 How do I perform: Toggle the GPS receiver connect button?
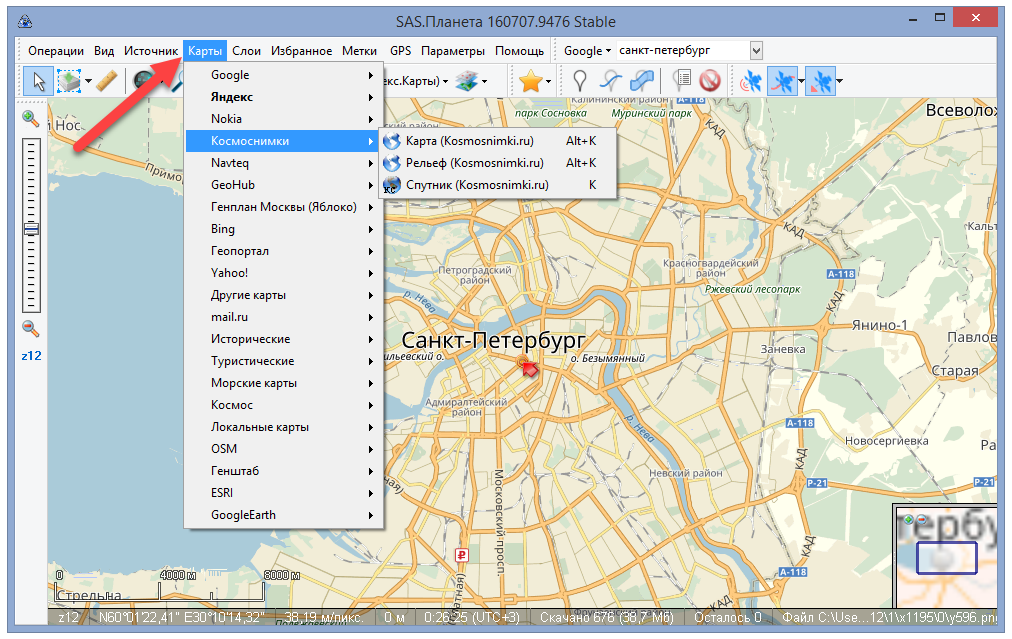[x=749, y=81]
